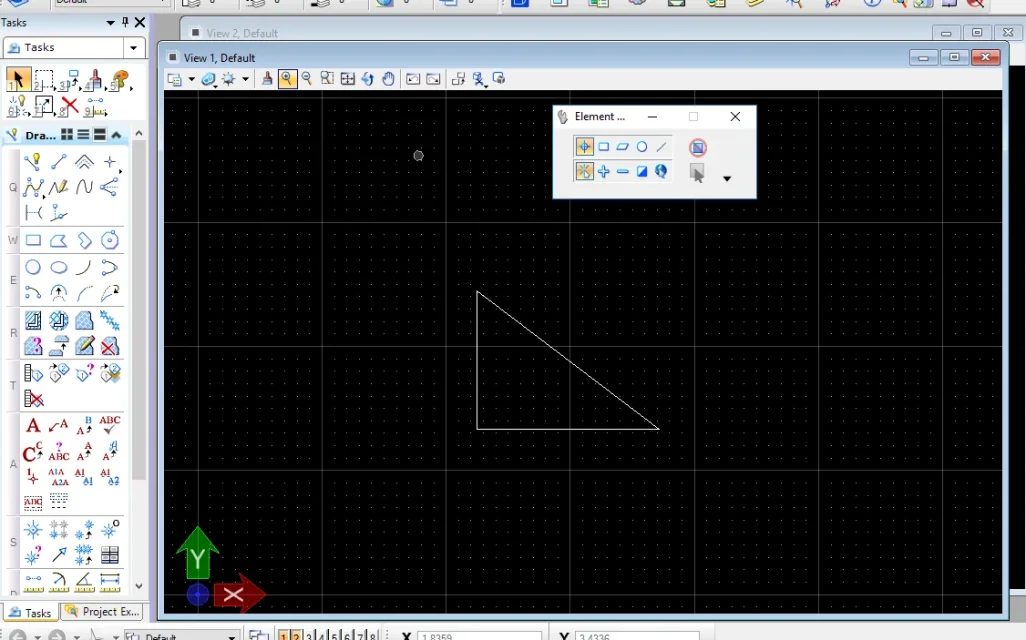
Task: Open the display brightness dropdown arrow
Action: (x=245, y=79)
